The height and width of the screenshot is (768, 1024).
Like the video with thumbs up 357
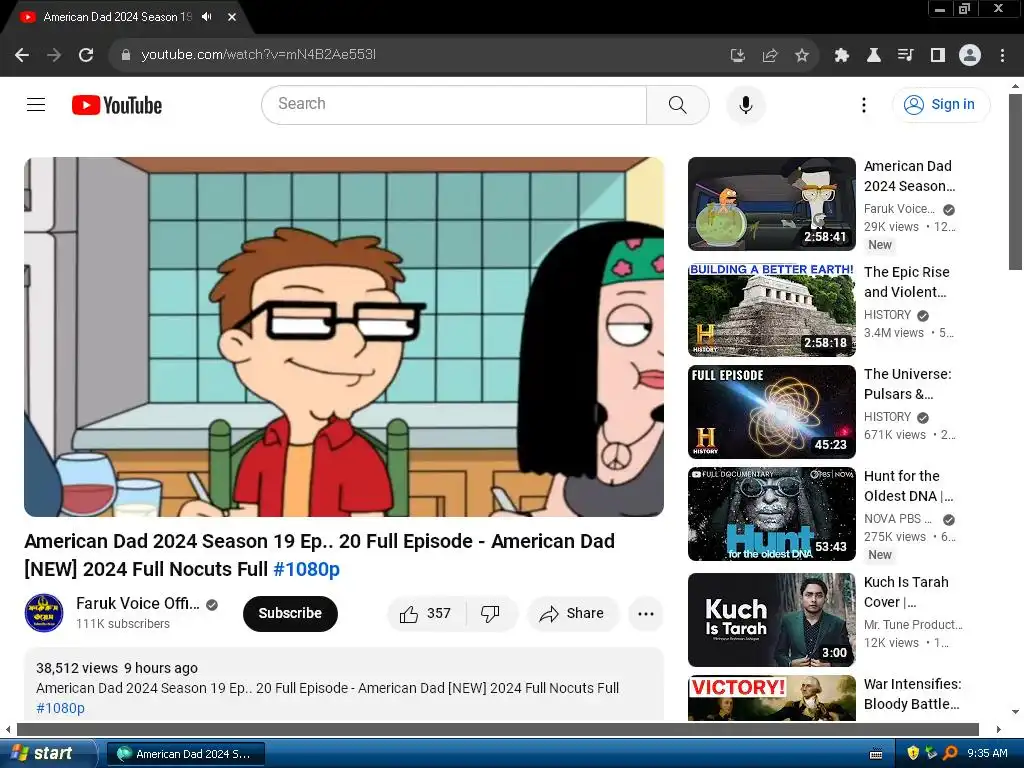coord(426,613)
